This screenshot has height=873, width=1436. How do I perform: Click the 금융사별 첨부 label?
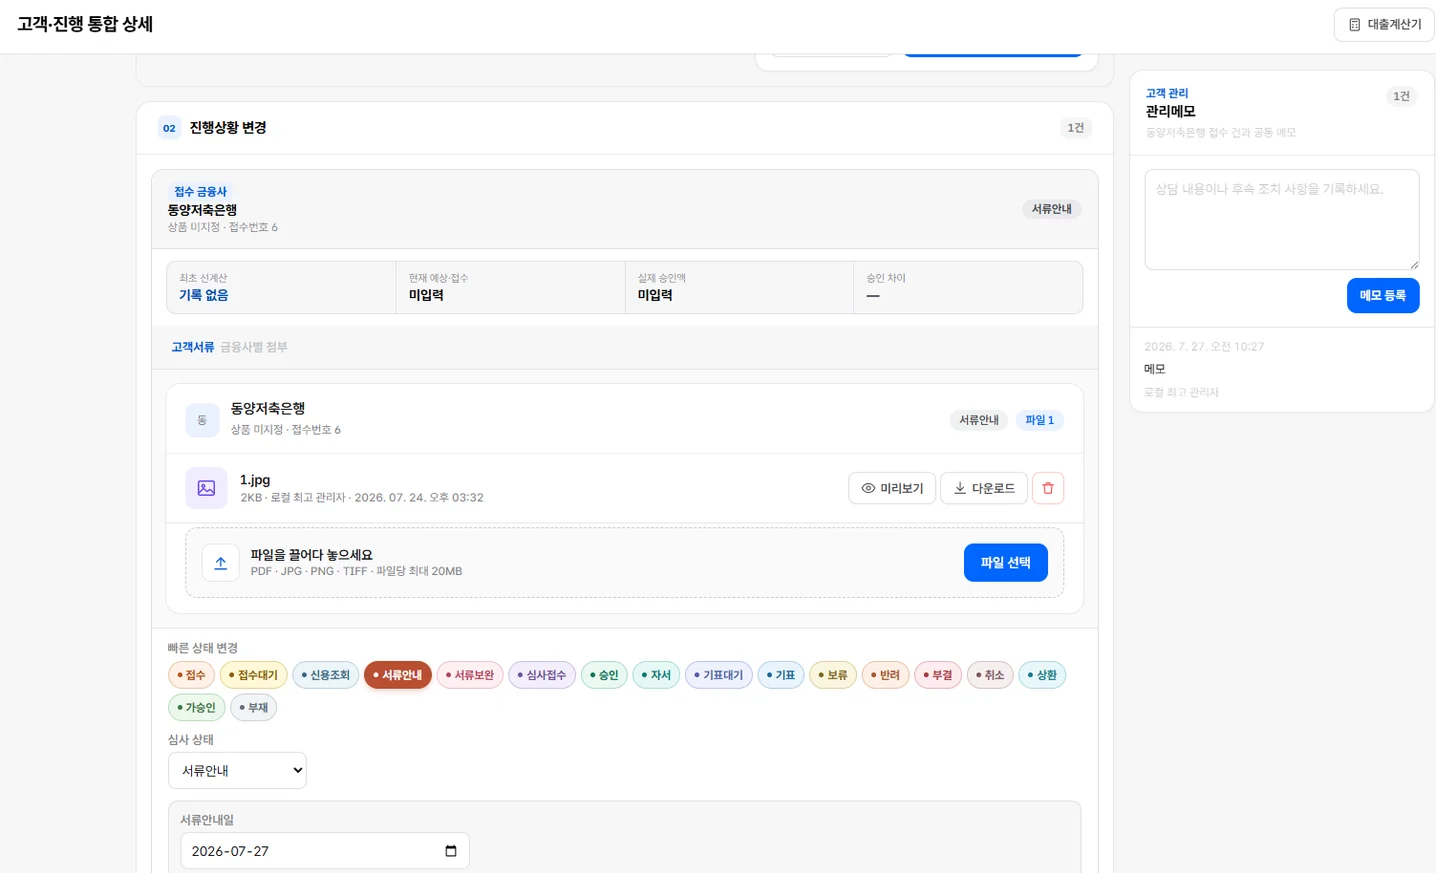[254, 347]
